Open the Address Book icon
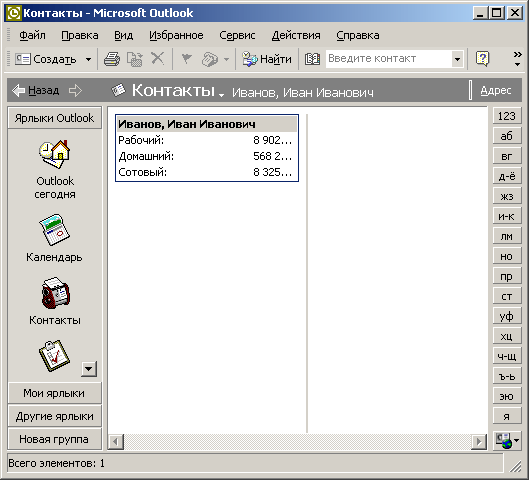The image size is (529, 480). click(x=312, y=59)
